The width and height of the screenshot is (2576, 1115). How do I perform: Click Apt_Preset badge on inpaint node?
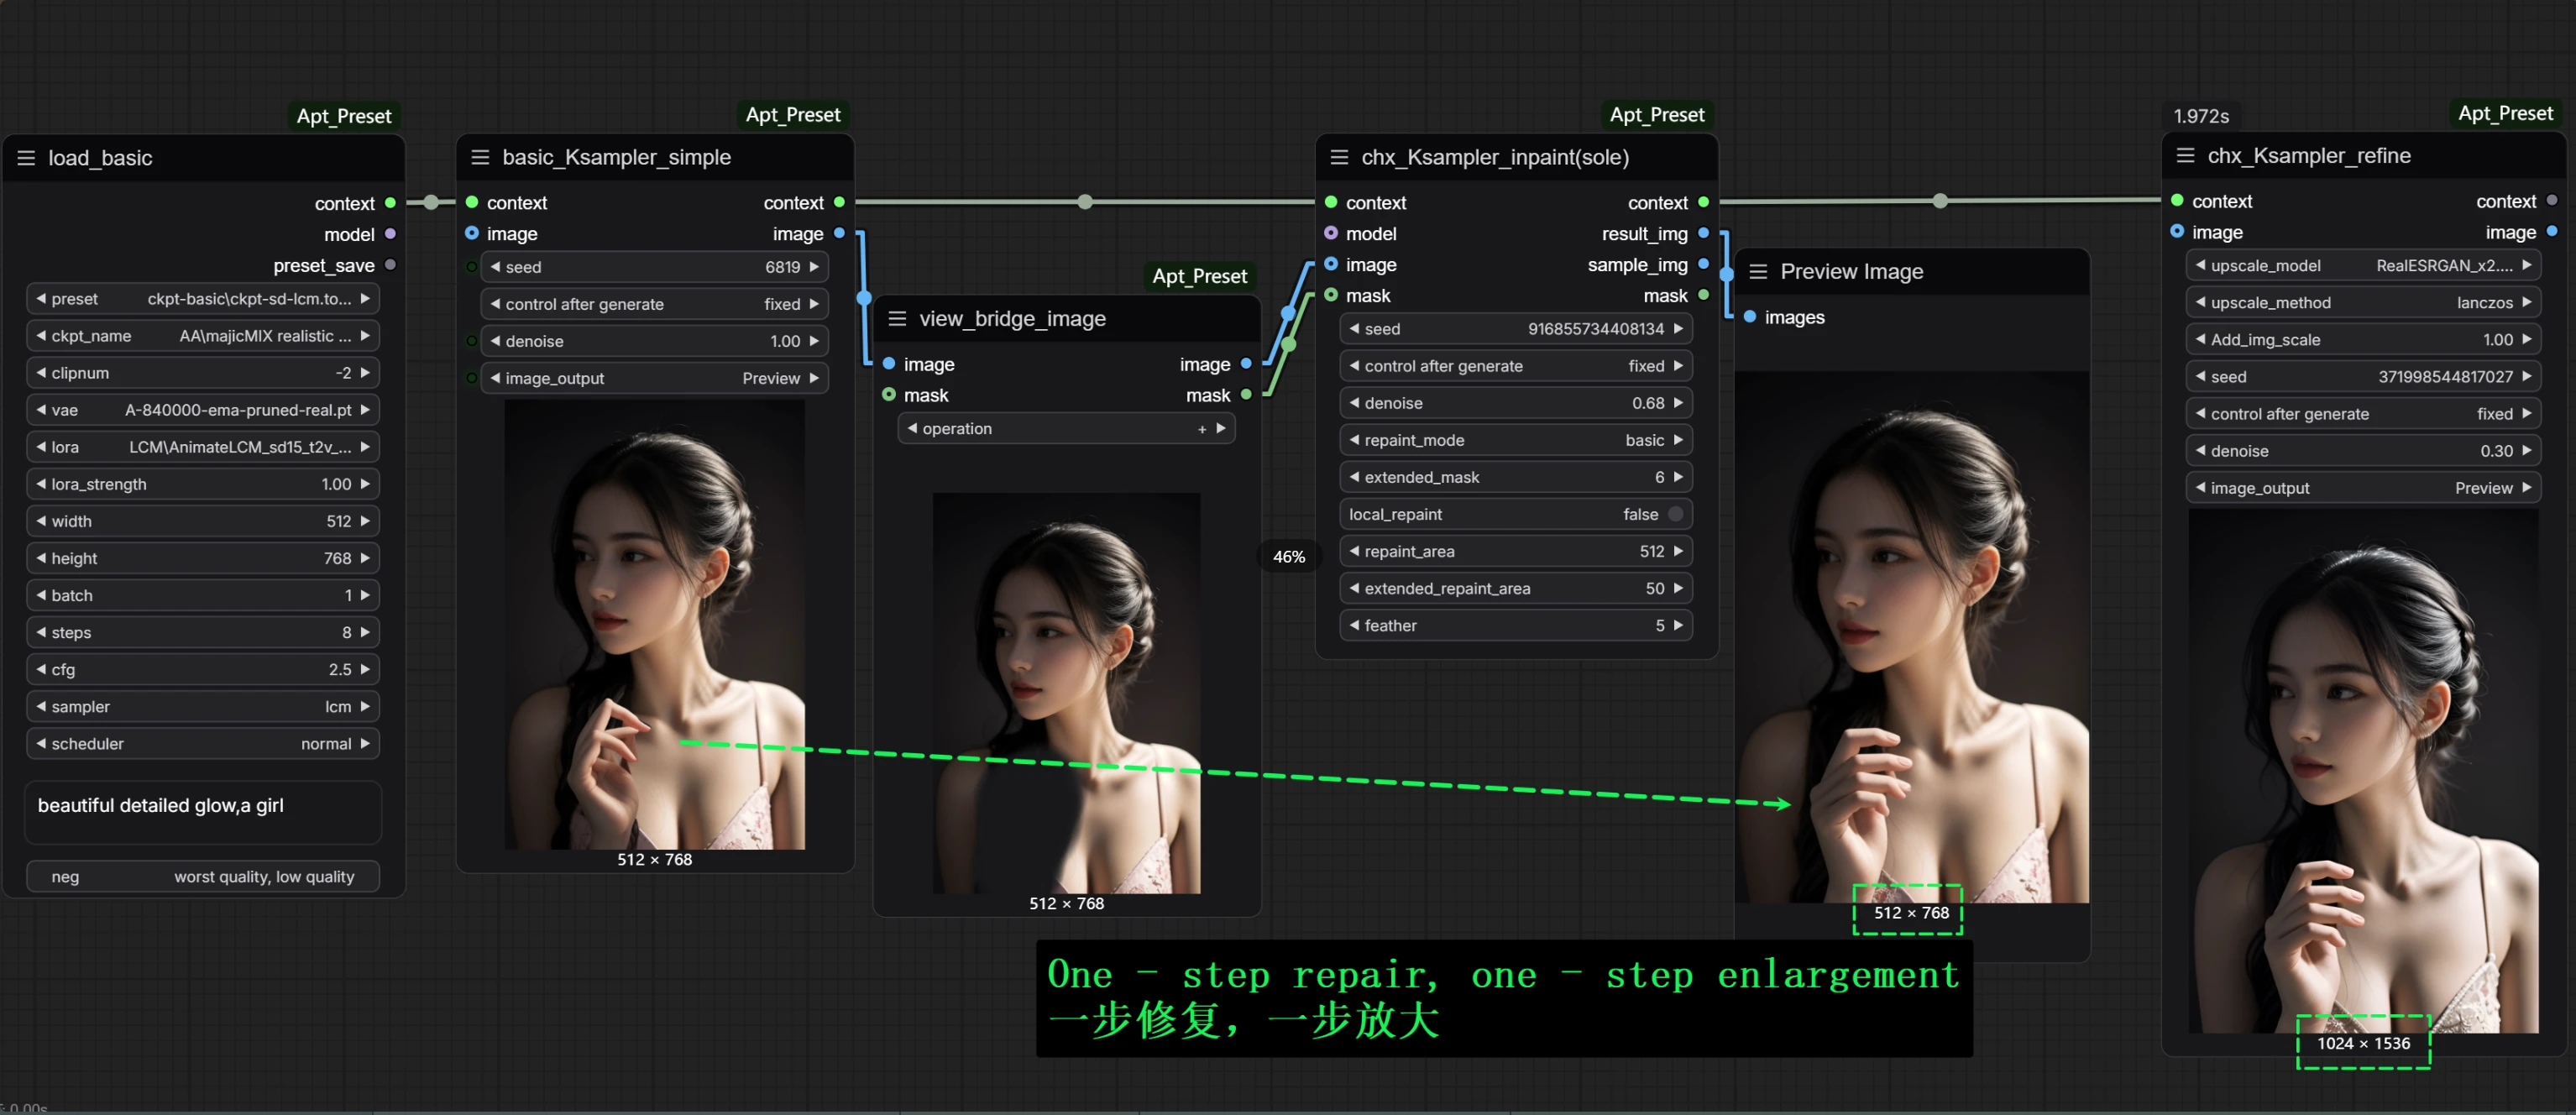coord(1657,115)
